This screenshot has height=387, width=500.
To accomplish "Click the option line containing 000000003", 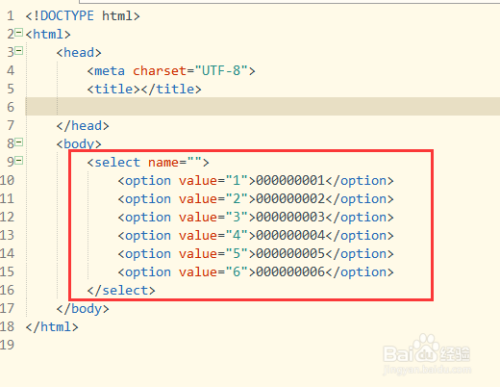I will coord(256,217).
